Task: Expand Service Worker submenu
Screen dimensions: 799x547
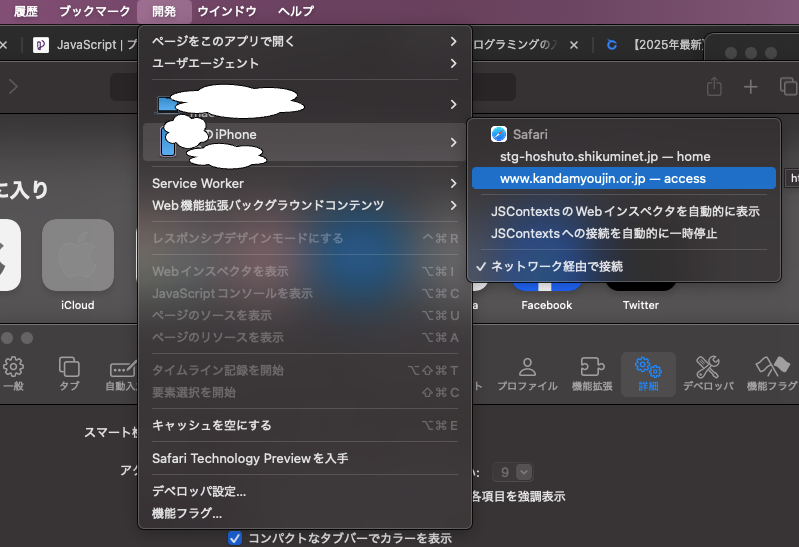Action: [305, 183]
